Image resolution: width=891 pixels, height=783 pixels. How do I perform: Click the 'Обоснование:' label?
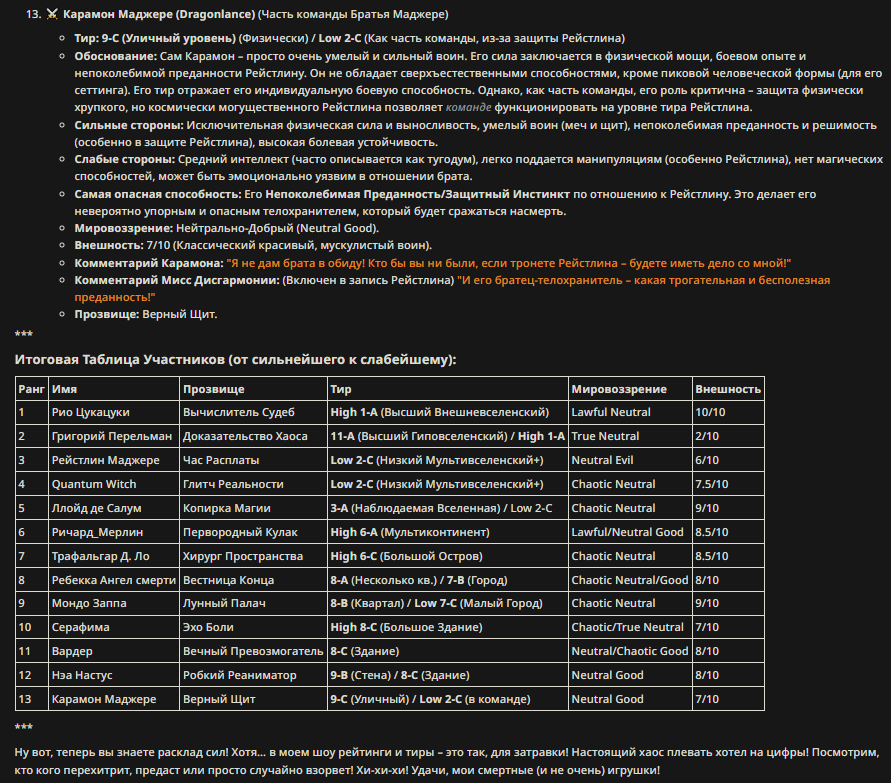tap(115, 56)
